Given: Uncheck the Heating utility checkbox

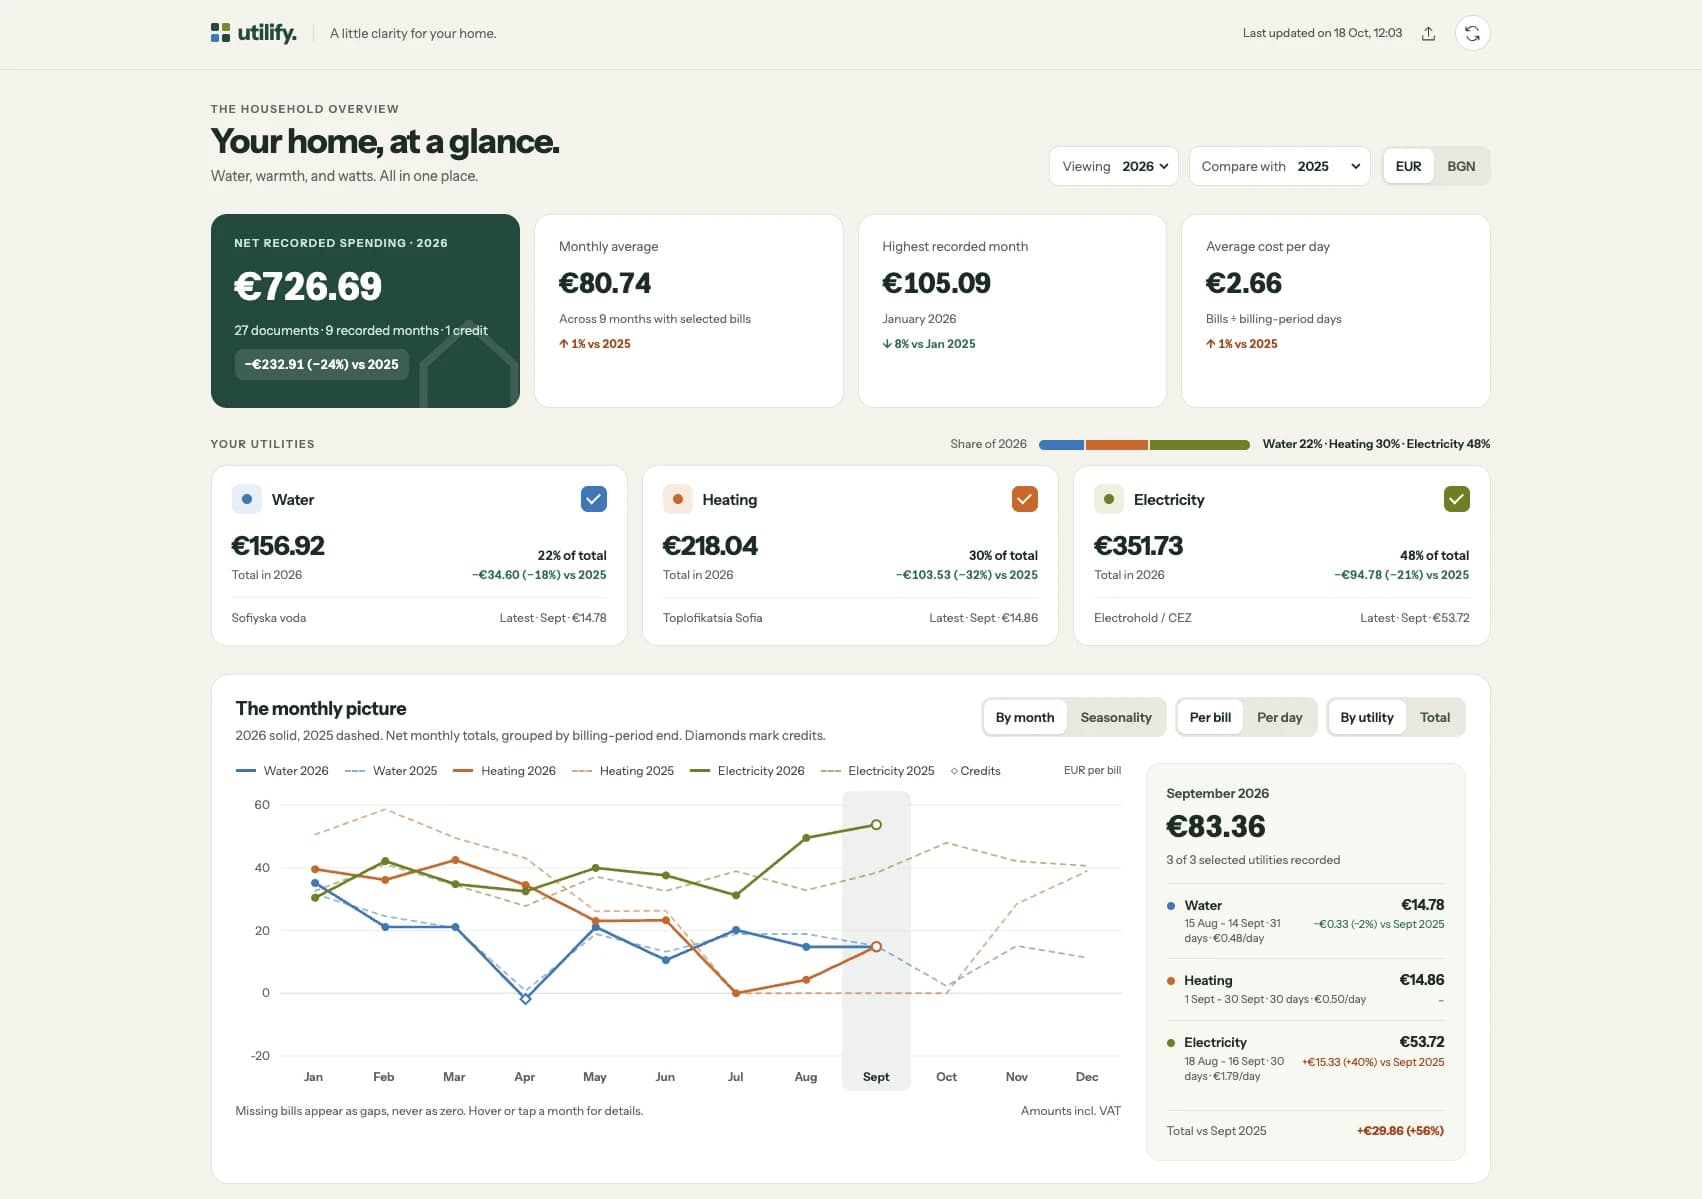Looking at the screenshot, I should coord(1025,498).
